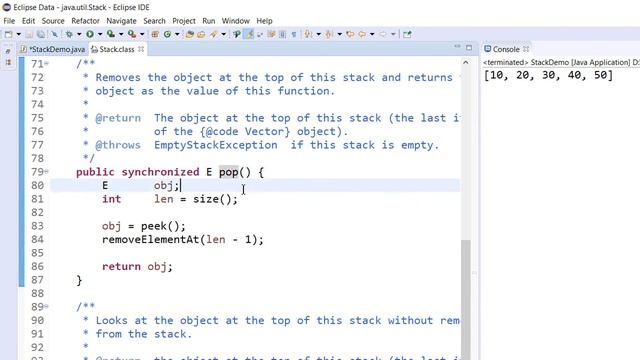Toggle Show Whitespace Characters pilcrow icon
The image size is (640, 360).
pyautogui.click(x=294, y=34)
